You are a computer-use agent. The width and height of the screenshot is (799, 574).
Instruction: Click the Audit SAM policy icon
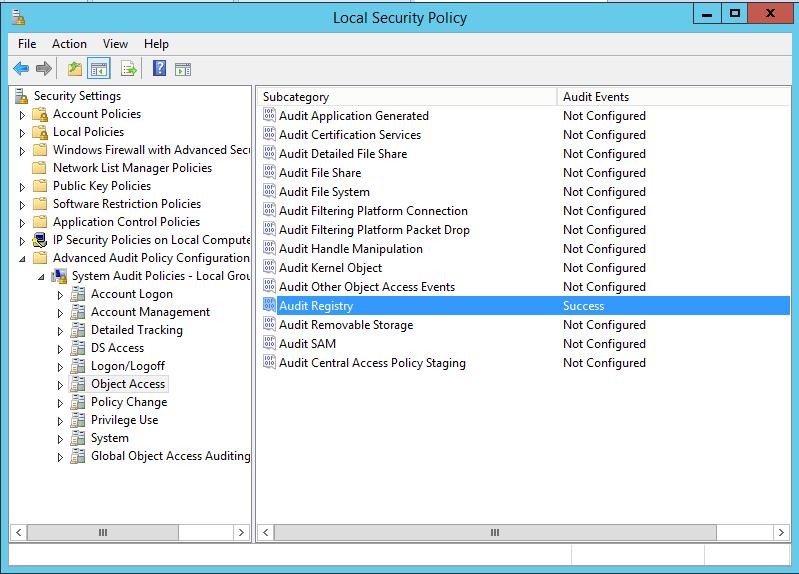pyautogui.click(x=269, y=344)
